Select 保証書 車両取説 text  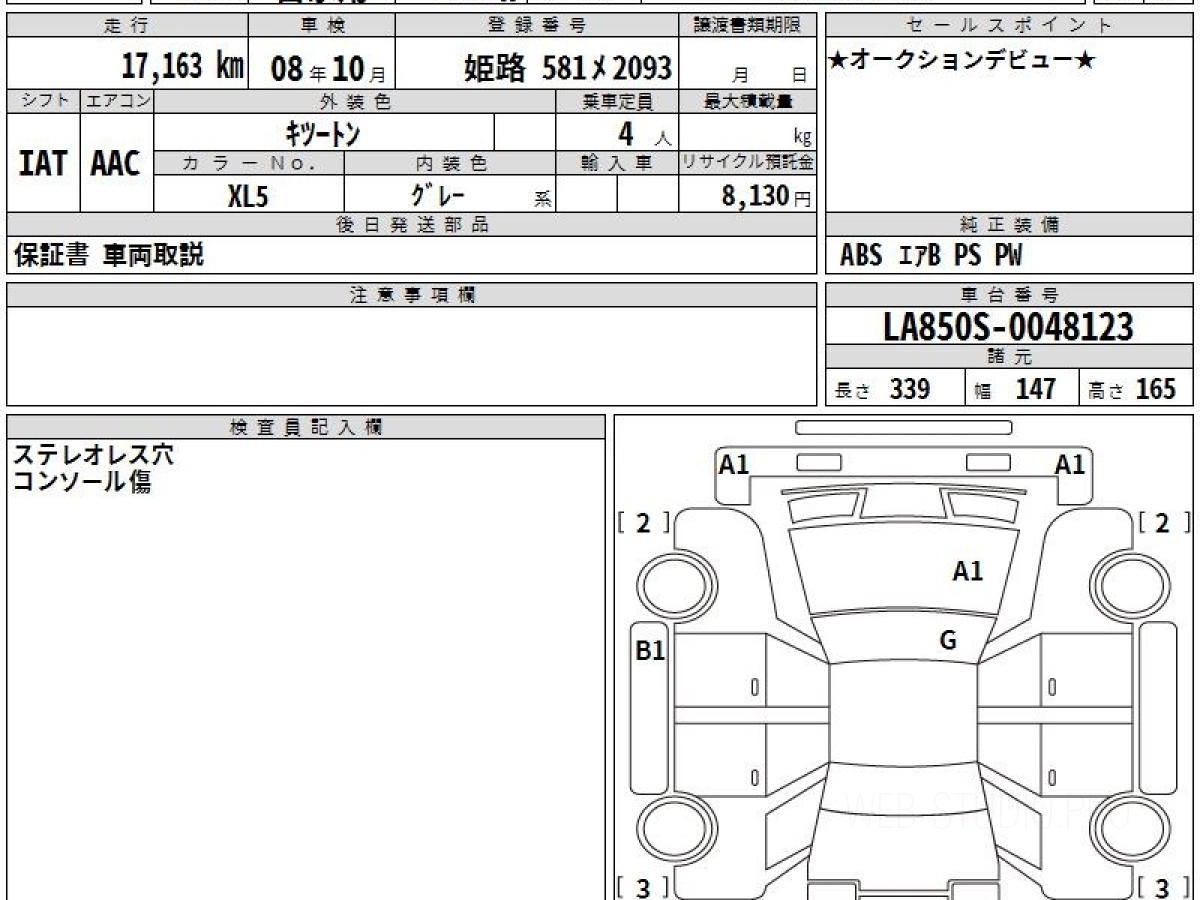tap(108, 255)
